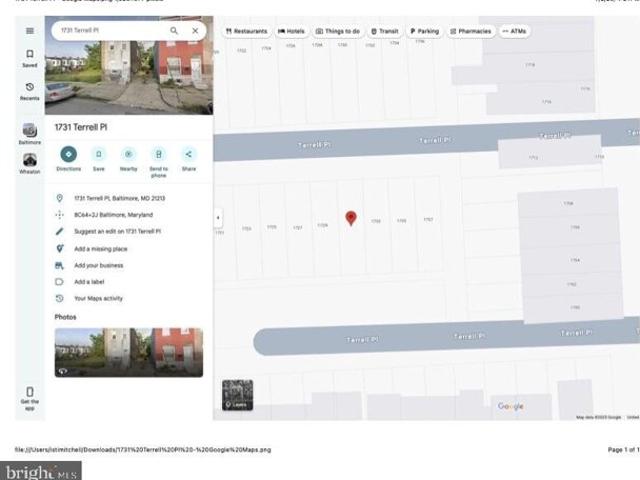
Task: Select the Things to do chip
Action: [338, 31]
